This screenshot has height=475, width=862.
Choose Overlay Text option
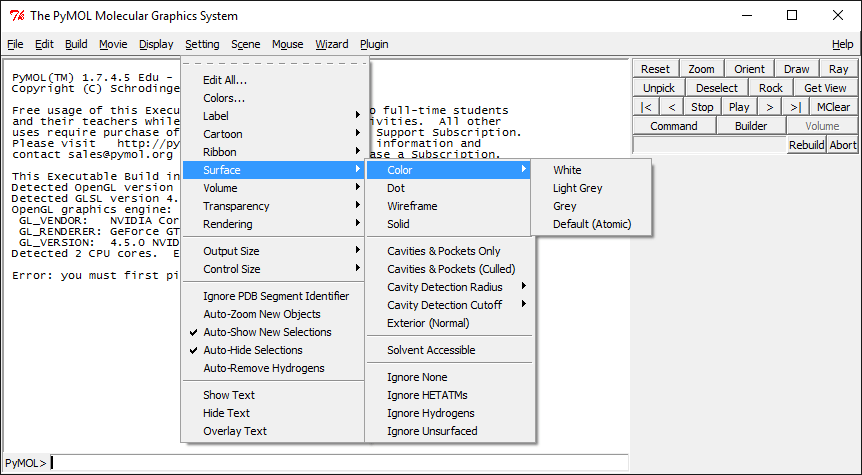[x=273, y=431]
